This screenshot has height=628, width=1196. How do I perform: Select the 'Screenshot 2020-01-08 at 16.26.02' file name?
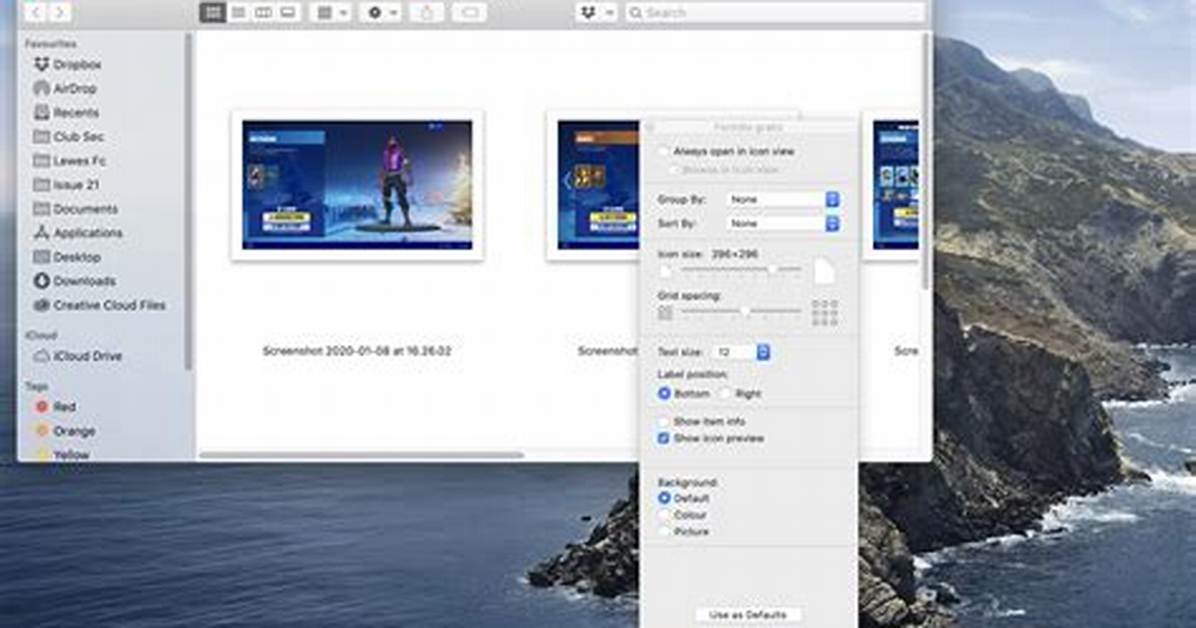(x=357, y=351)
